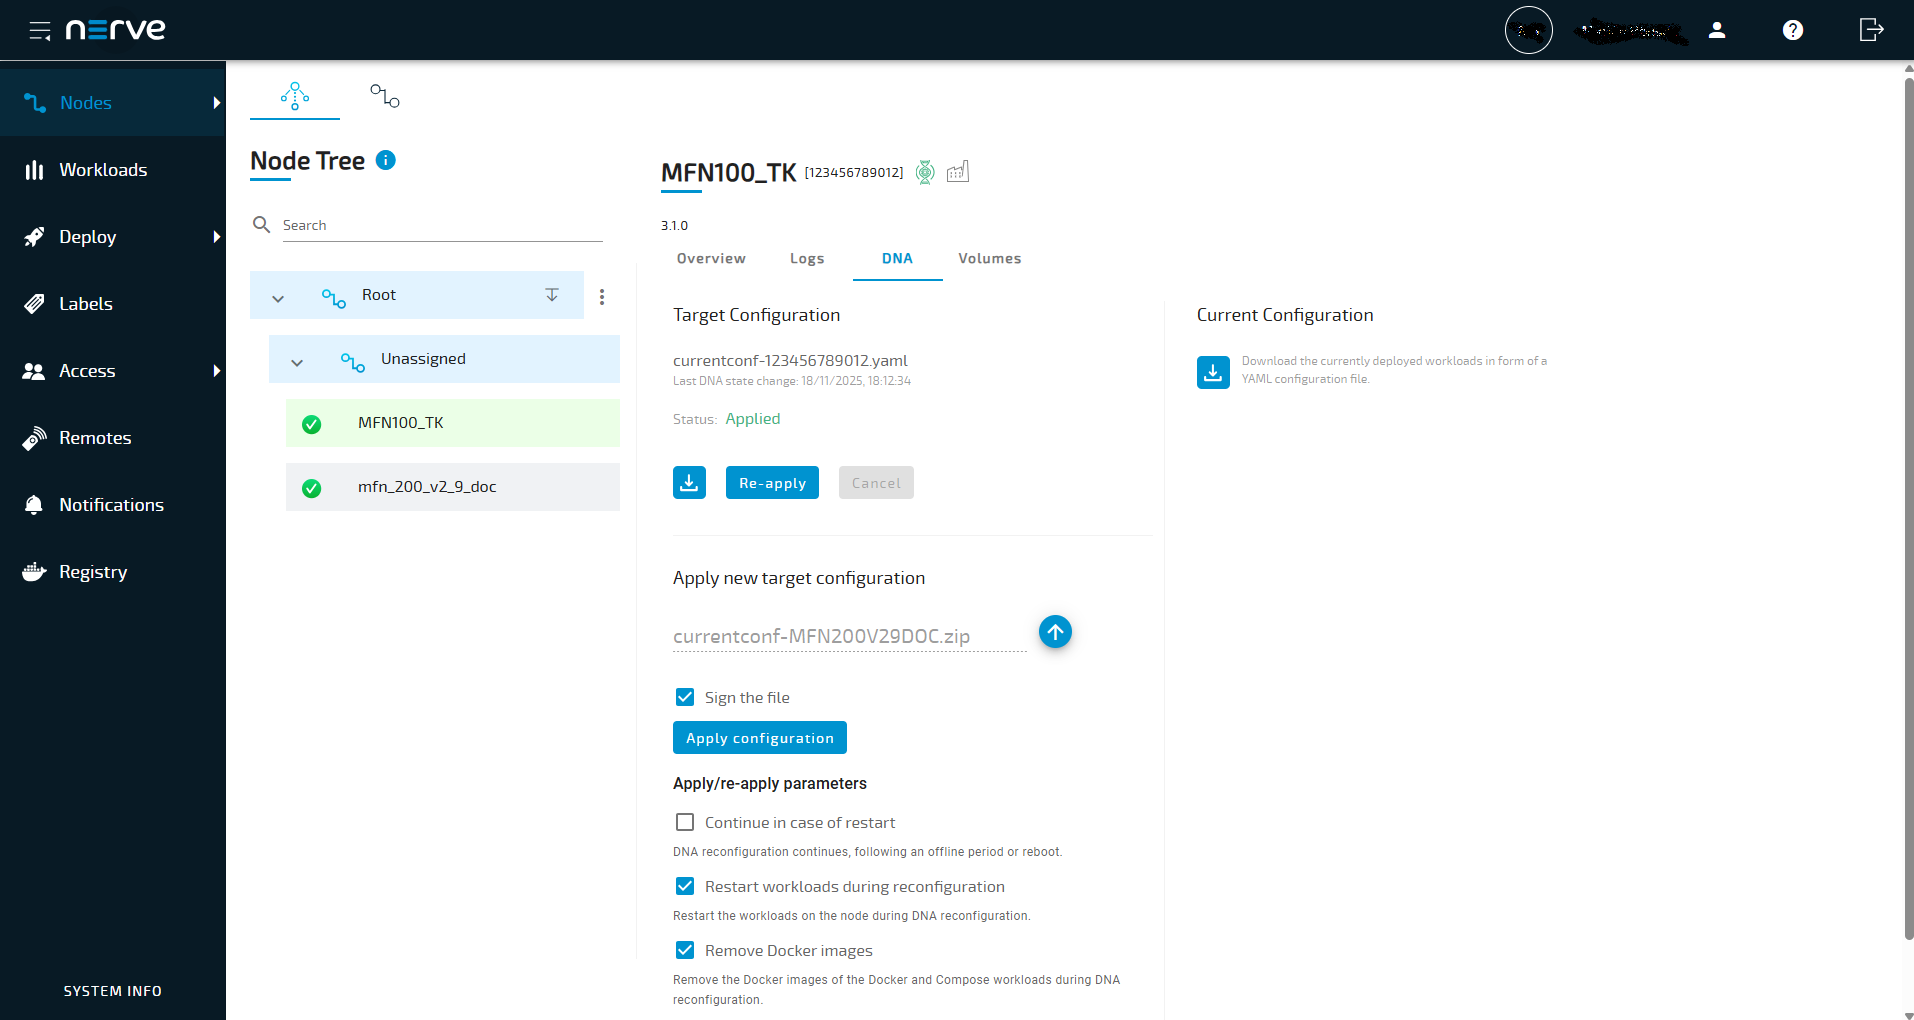1914x1020 pixels.
Task: Expand the Deploy sidebar section
Action: coord(216,237)
